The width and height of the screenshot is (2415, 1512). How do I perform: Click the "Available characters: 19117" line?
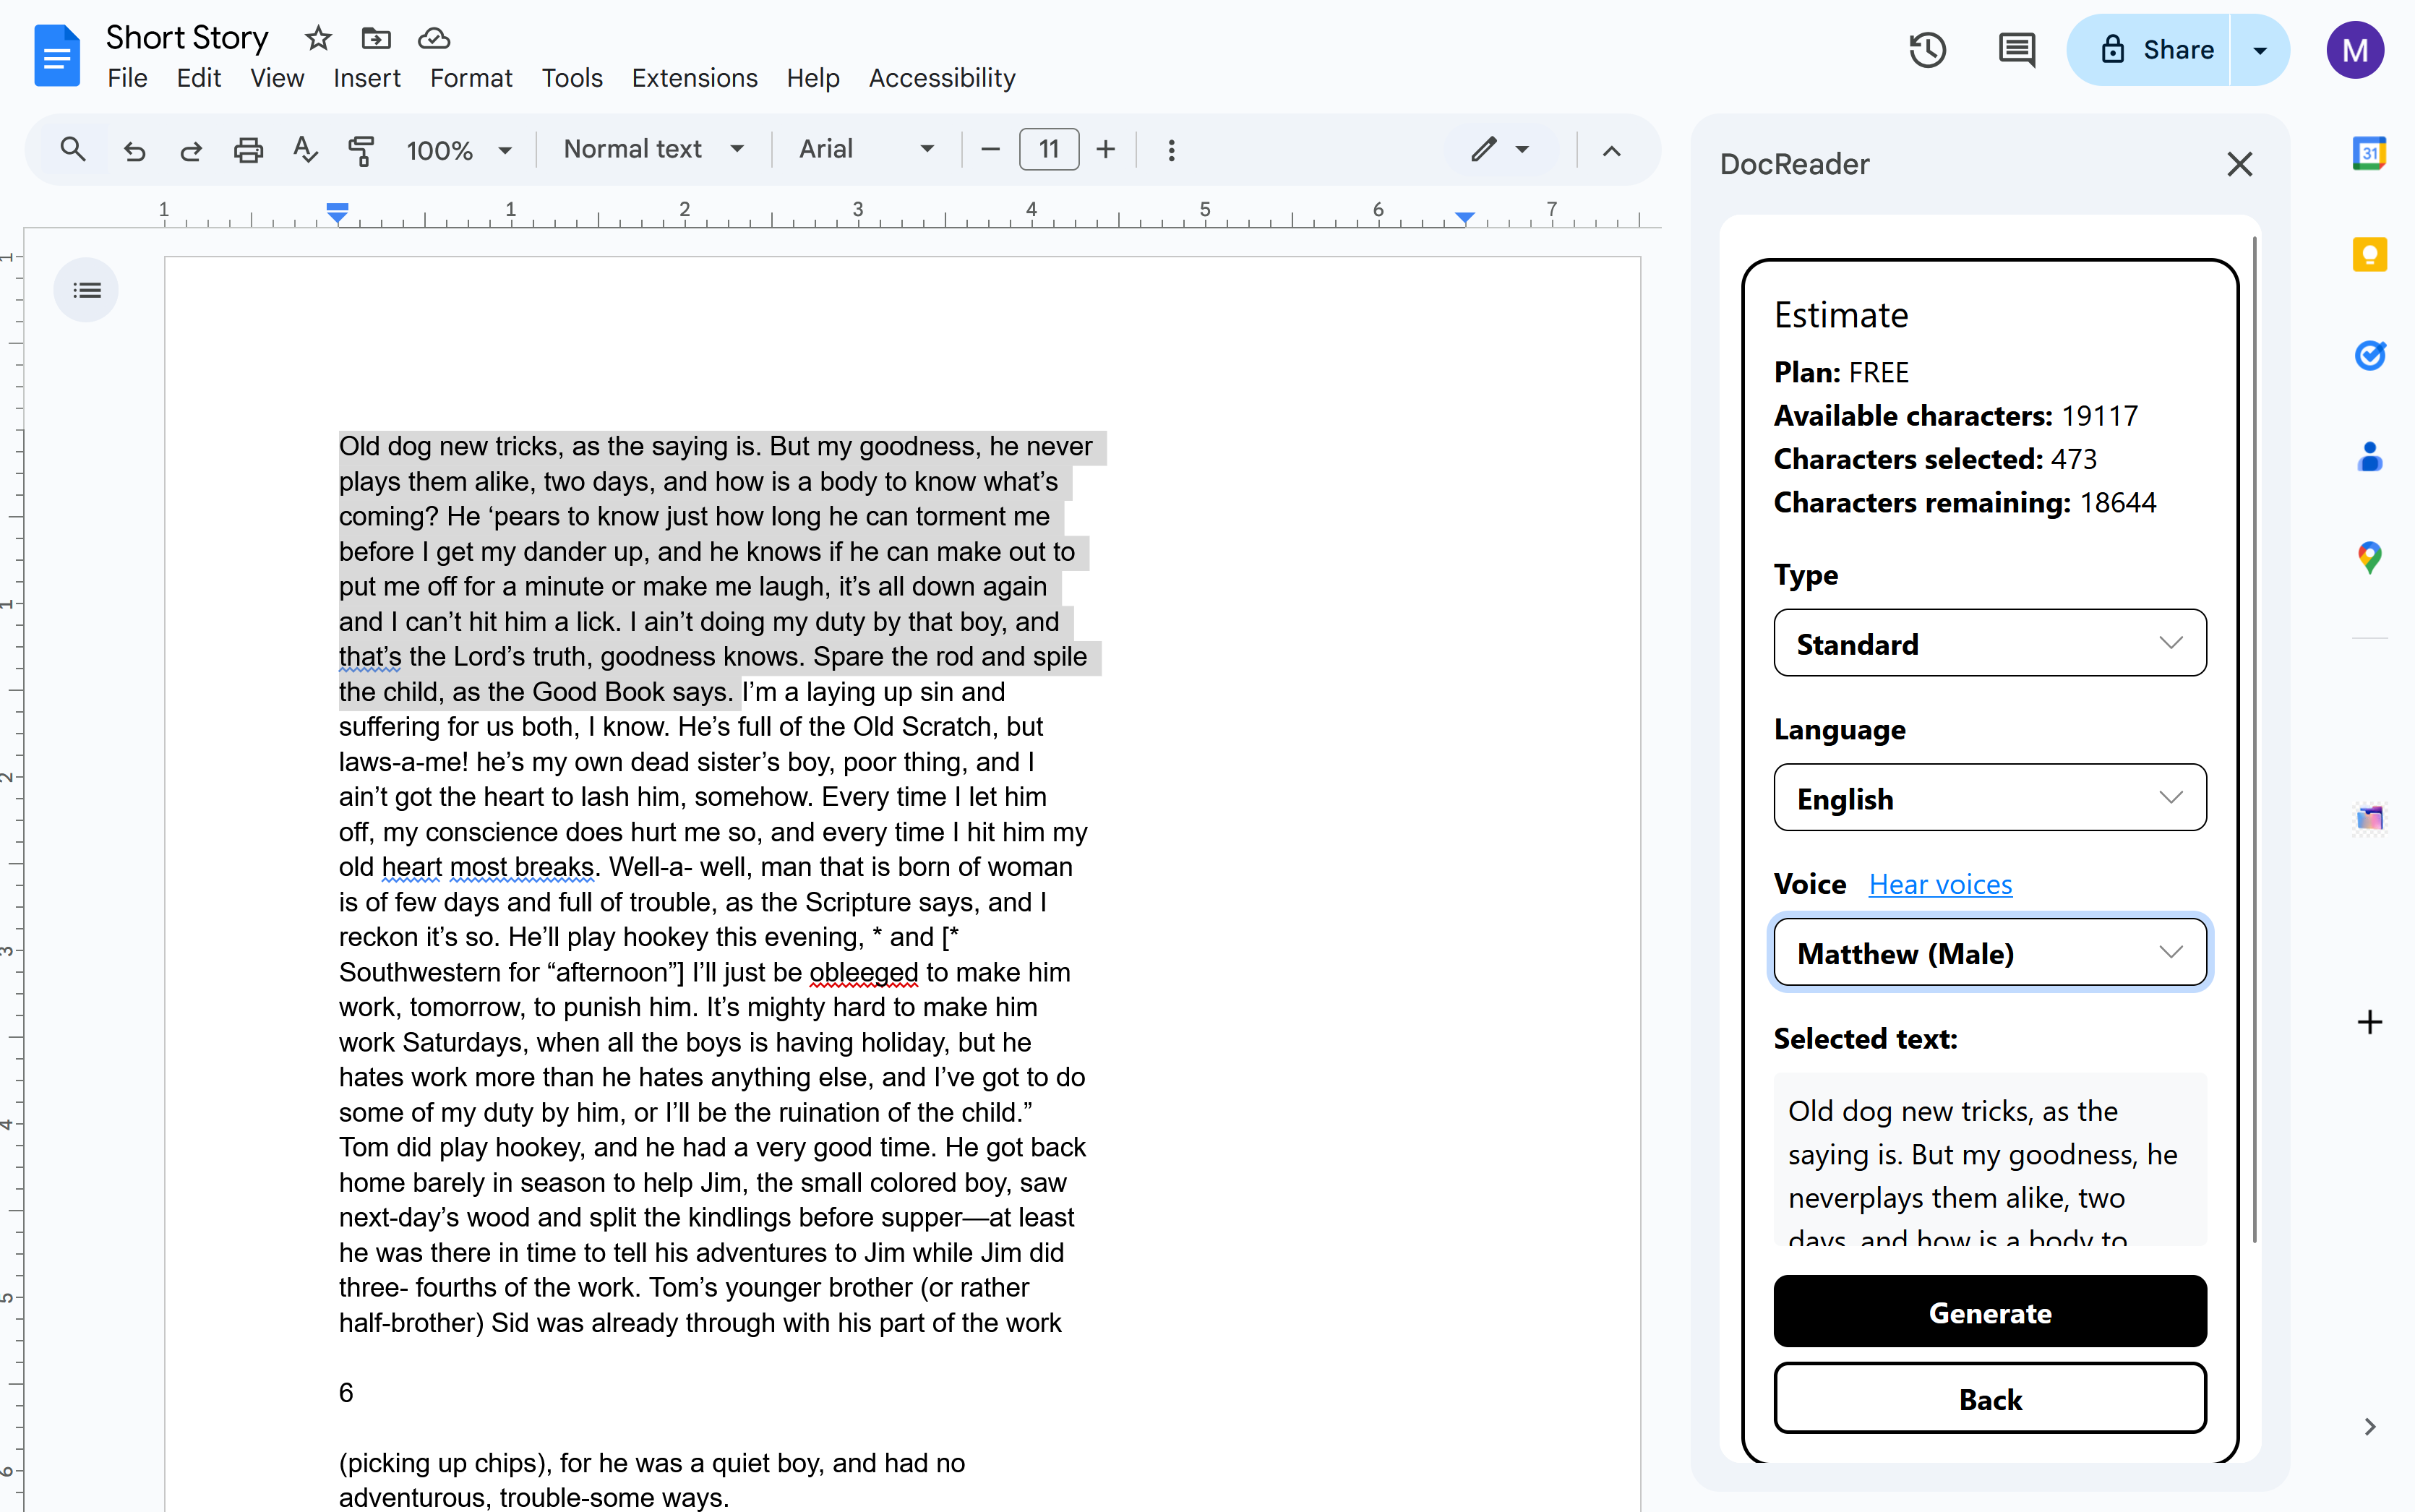tap(1955, 416)
